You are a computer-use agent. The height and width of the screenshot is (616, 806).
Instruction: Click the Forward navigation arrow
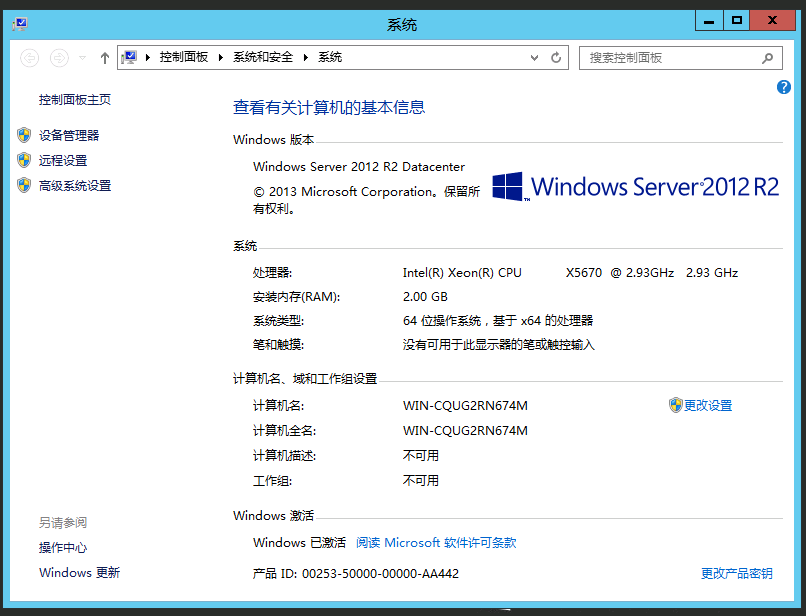(x=59, y=58)
